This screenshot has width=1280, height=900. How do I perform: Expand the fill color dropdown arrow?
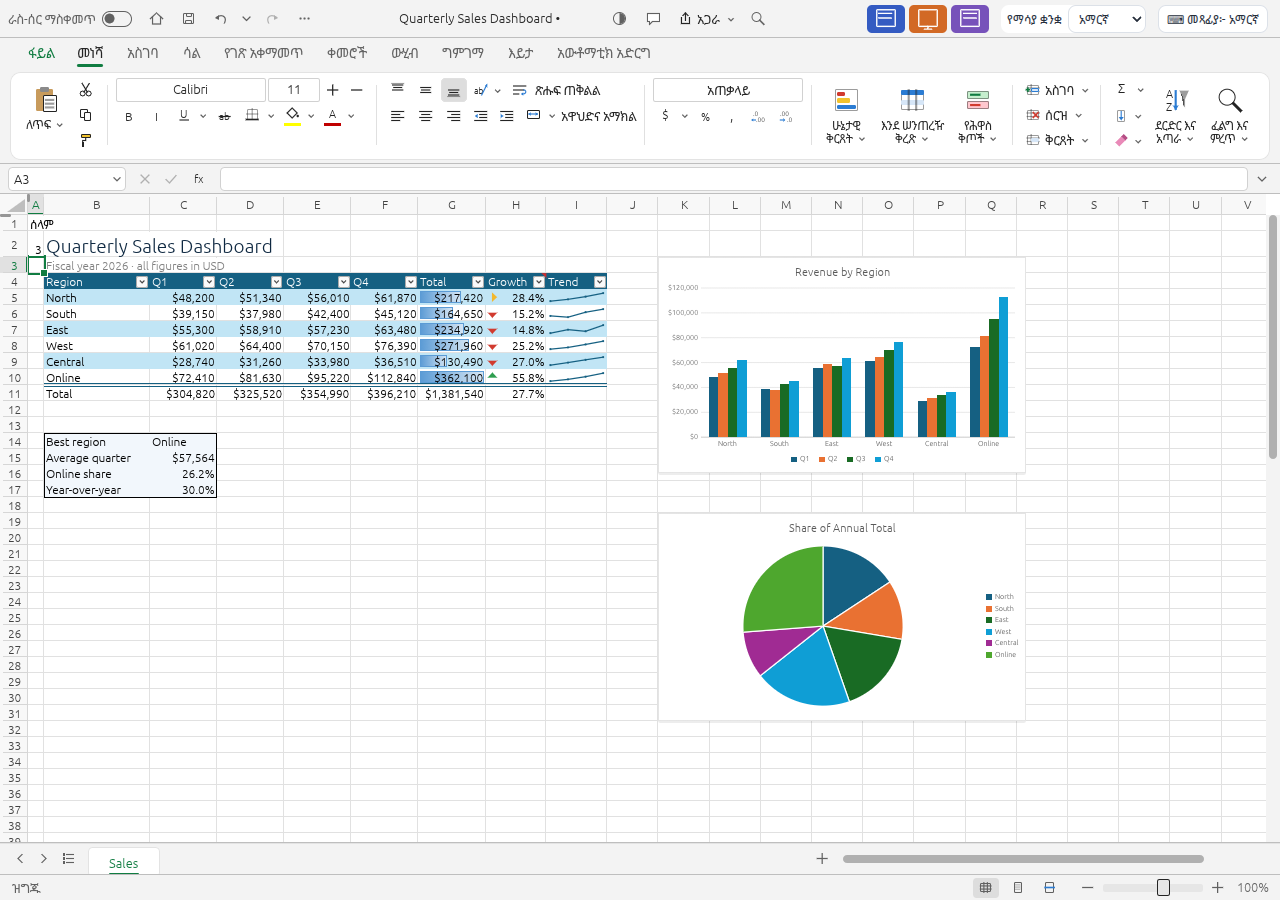pyautogui.click(x=311, y=116)
